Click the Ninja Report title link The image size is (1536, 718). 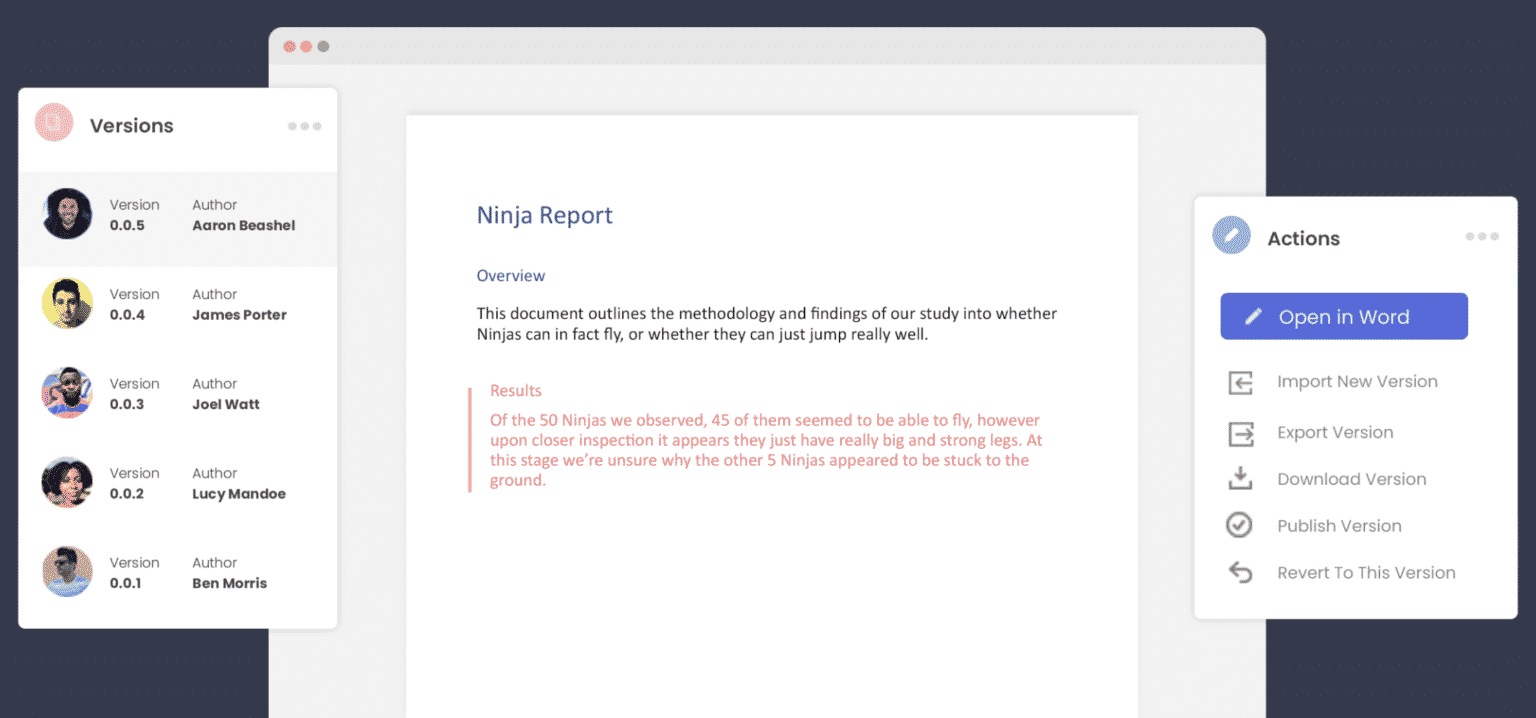tap(544, 215)
